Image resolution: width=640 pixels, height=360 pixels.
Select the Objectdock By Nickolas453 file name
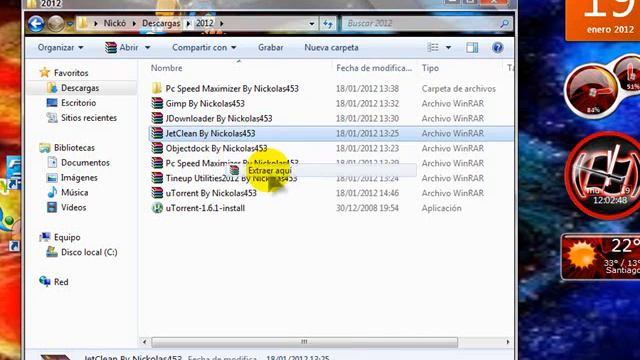coord(216,148)
